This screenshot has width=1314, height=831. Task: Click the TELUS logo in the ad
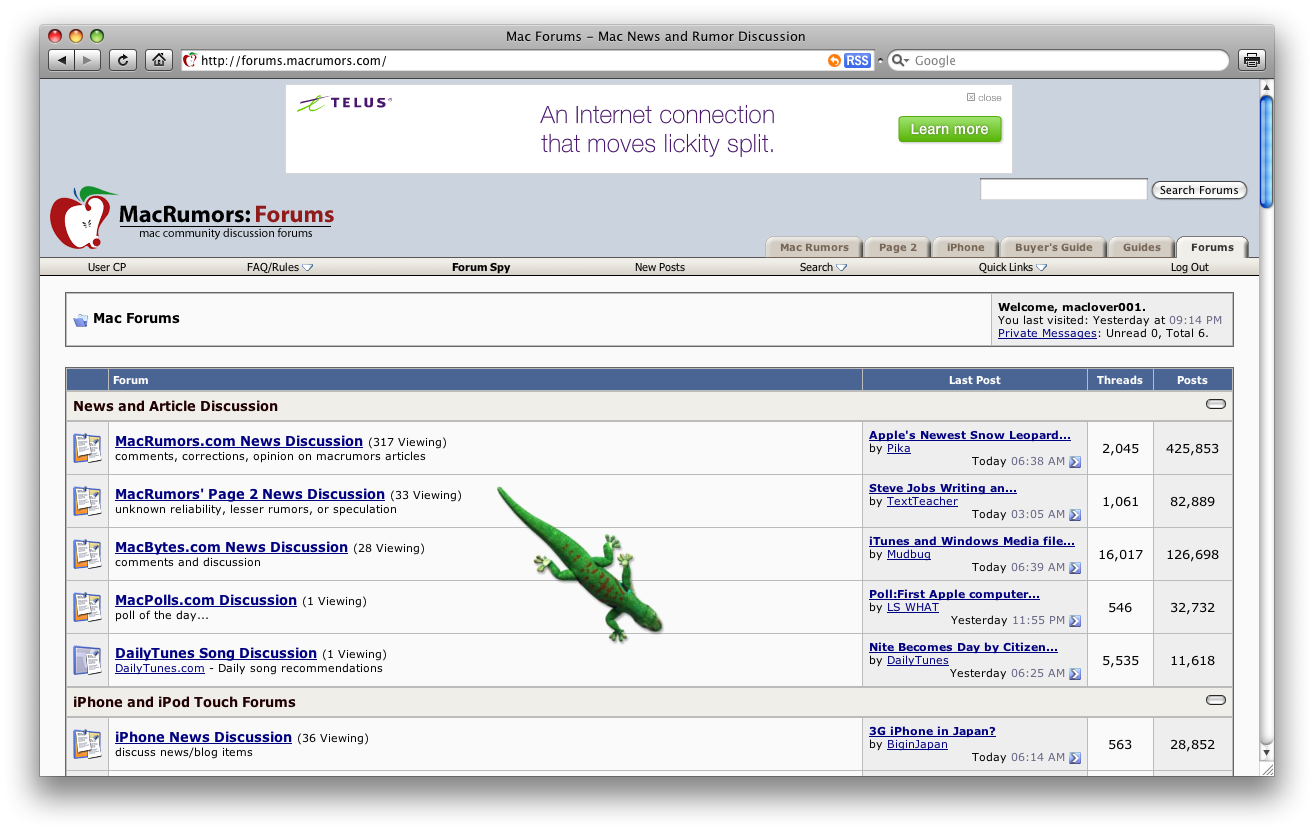[x=345, y=102]
